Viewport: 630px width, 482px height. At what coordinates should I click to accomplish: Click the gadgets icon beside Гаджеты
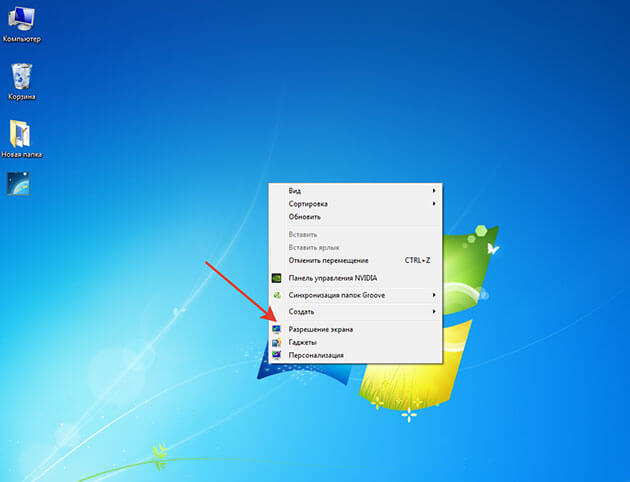click(x=276, y=342)
